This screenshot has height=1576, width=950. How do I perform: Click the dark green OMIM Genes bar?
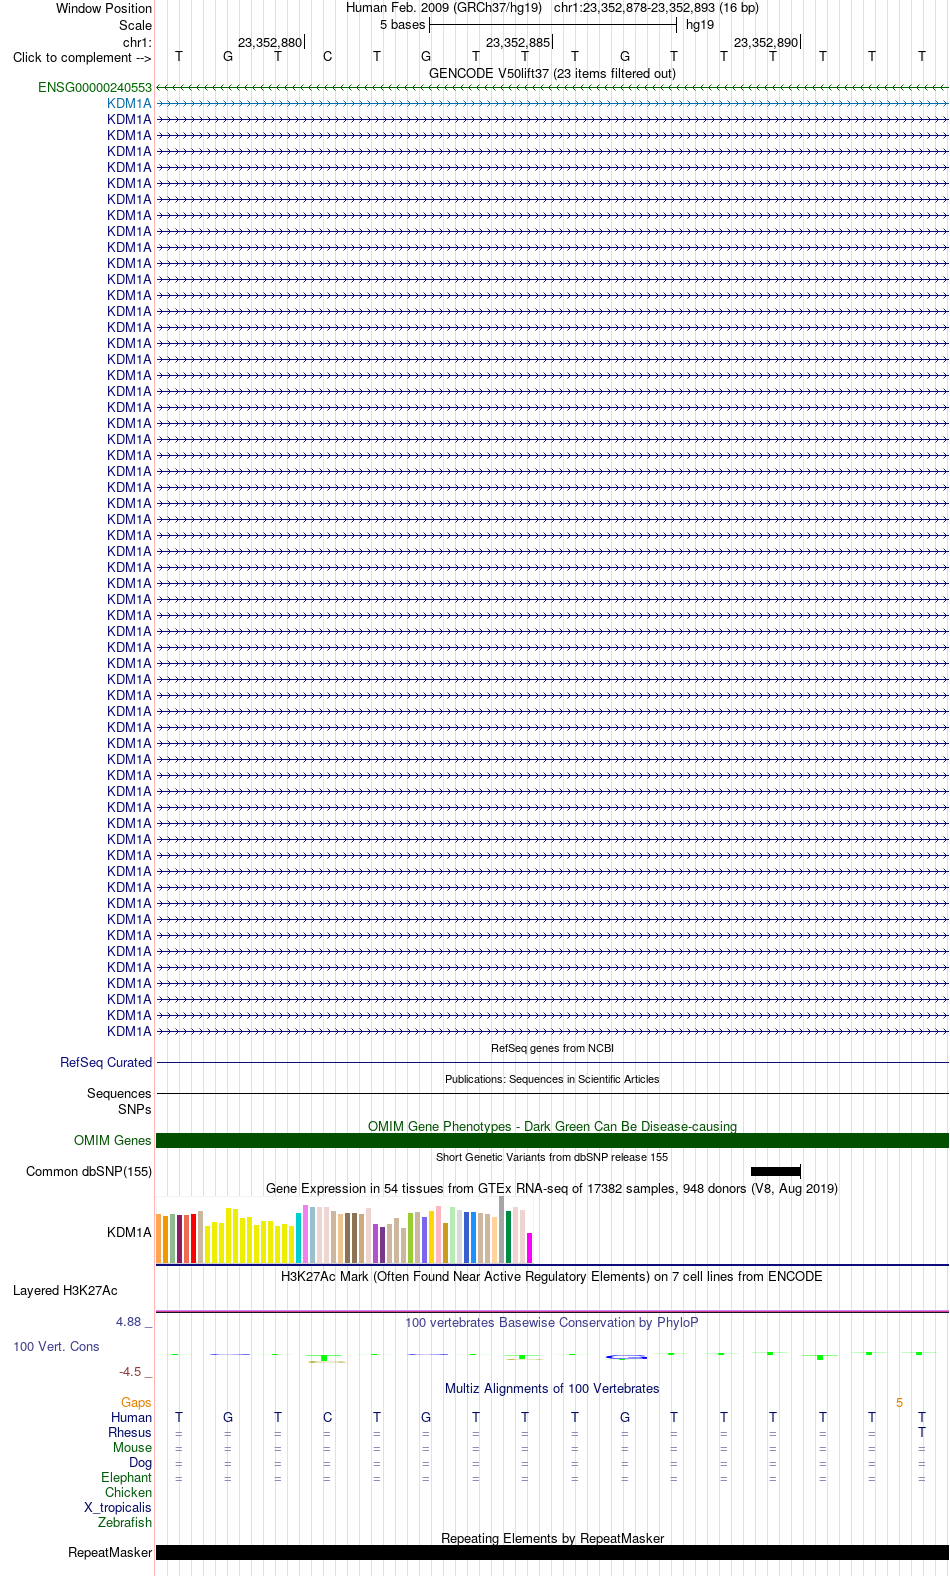coord(552,1141)
